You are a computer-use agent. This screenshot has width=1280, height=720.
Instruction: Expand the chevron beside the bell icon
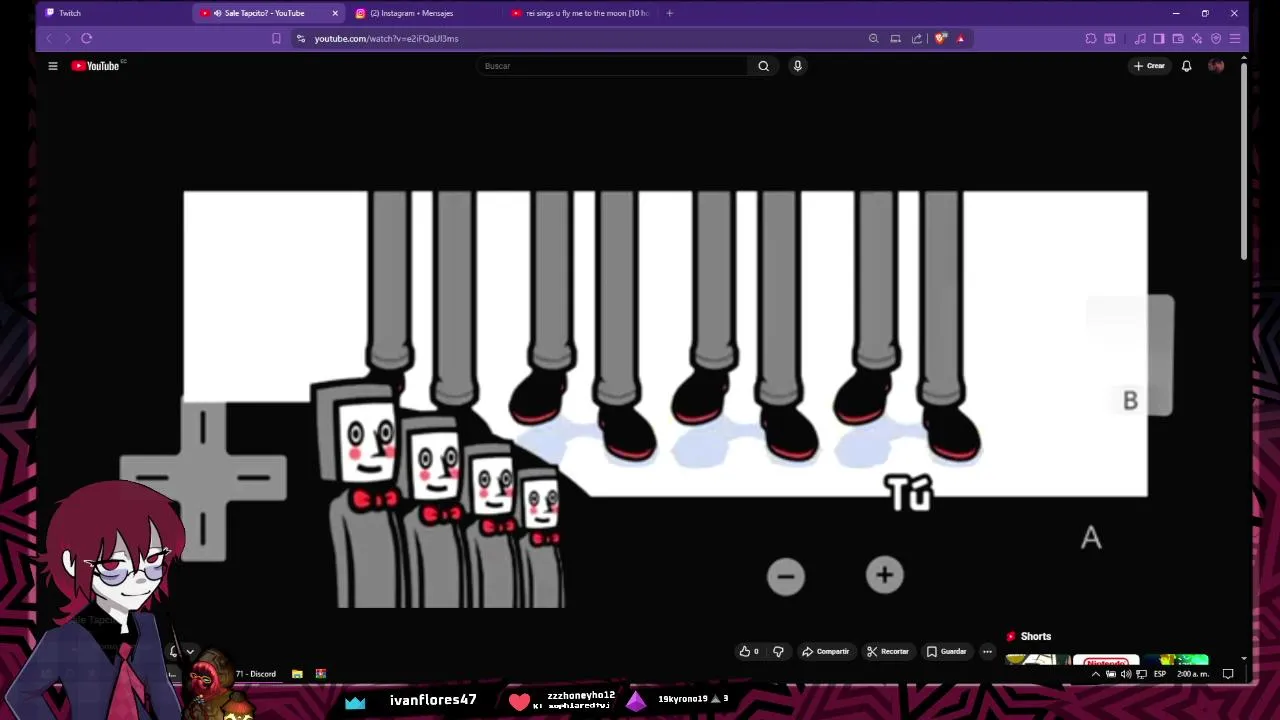(x=190, y=652)
